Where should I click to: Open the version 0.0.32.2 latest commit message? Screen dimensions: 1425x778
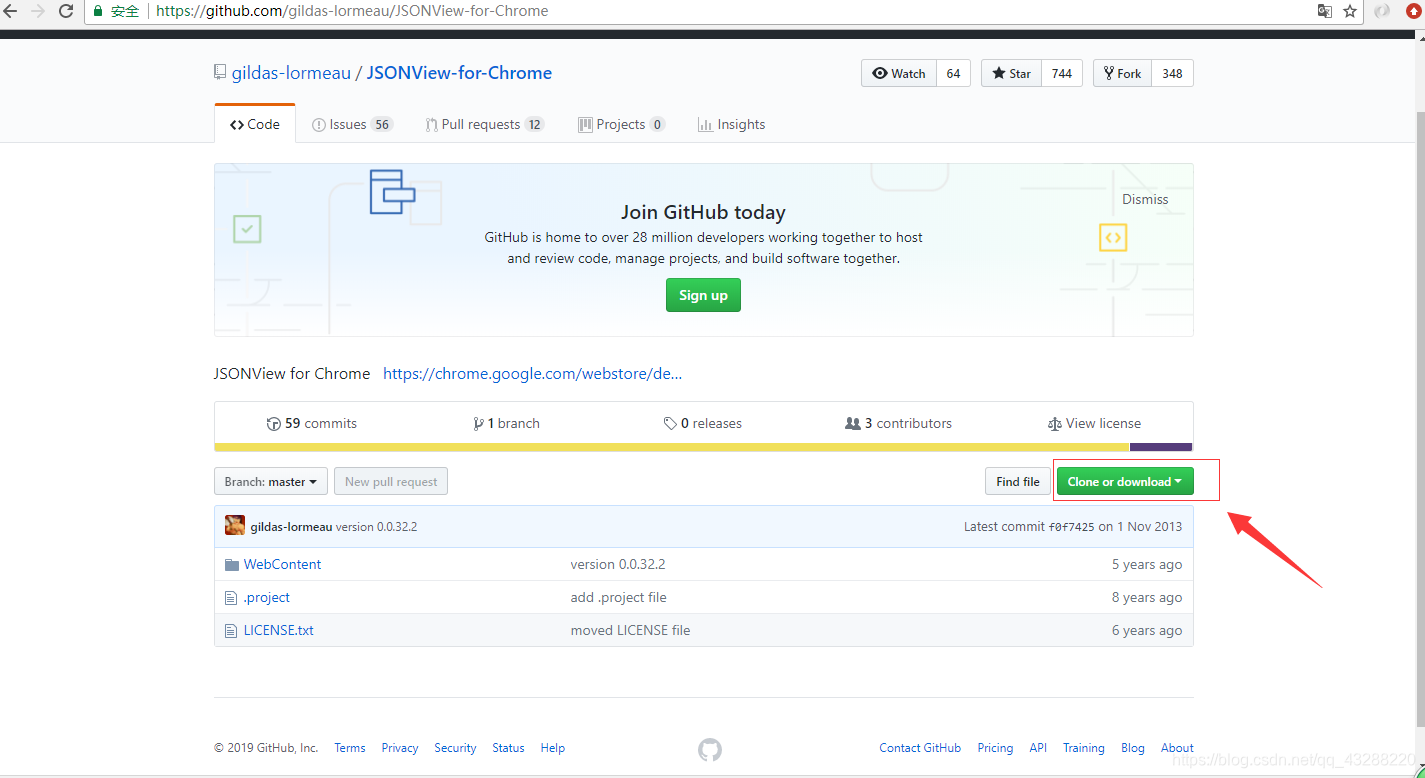pyautogui.click(x=376, y=526)
